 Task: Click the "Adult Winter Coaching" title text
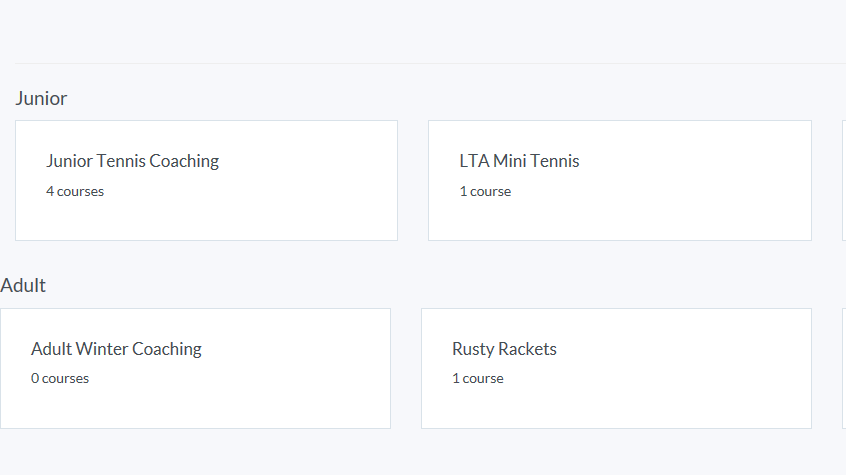(116, 349)
